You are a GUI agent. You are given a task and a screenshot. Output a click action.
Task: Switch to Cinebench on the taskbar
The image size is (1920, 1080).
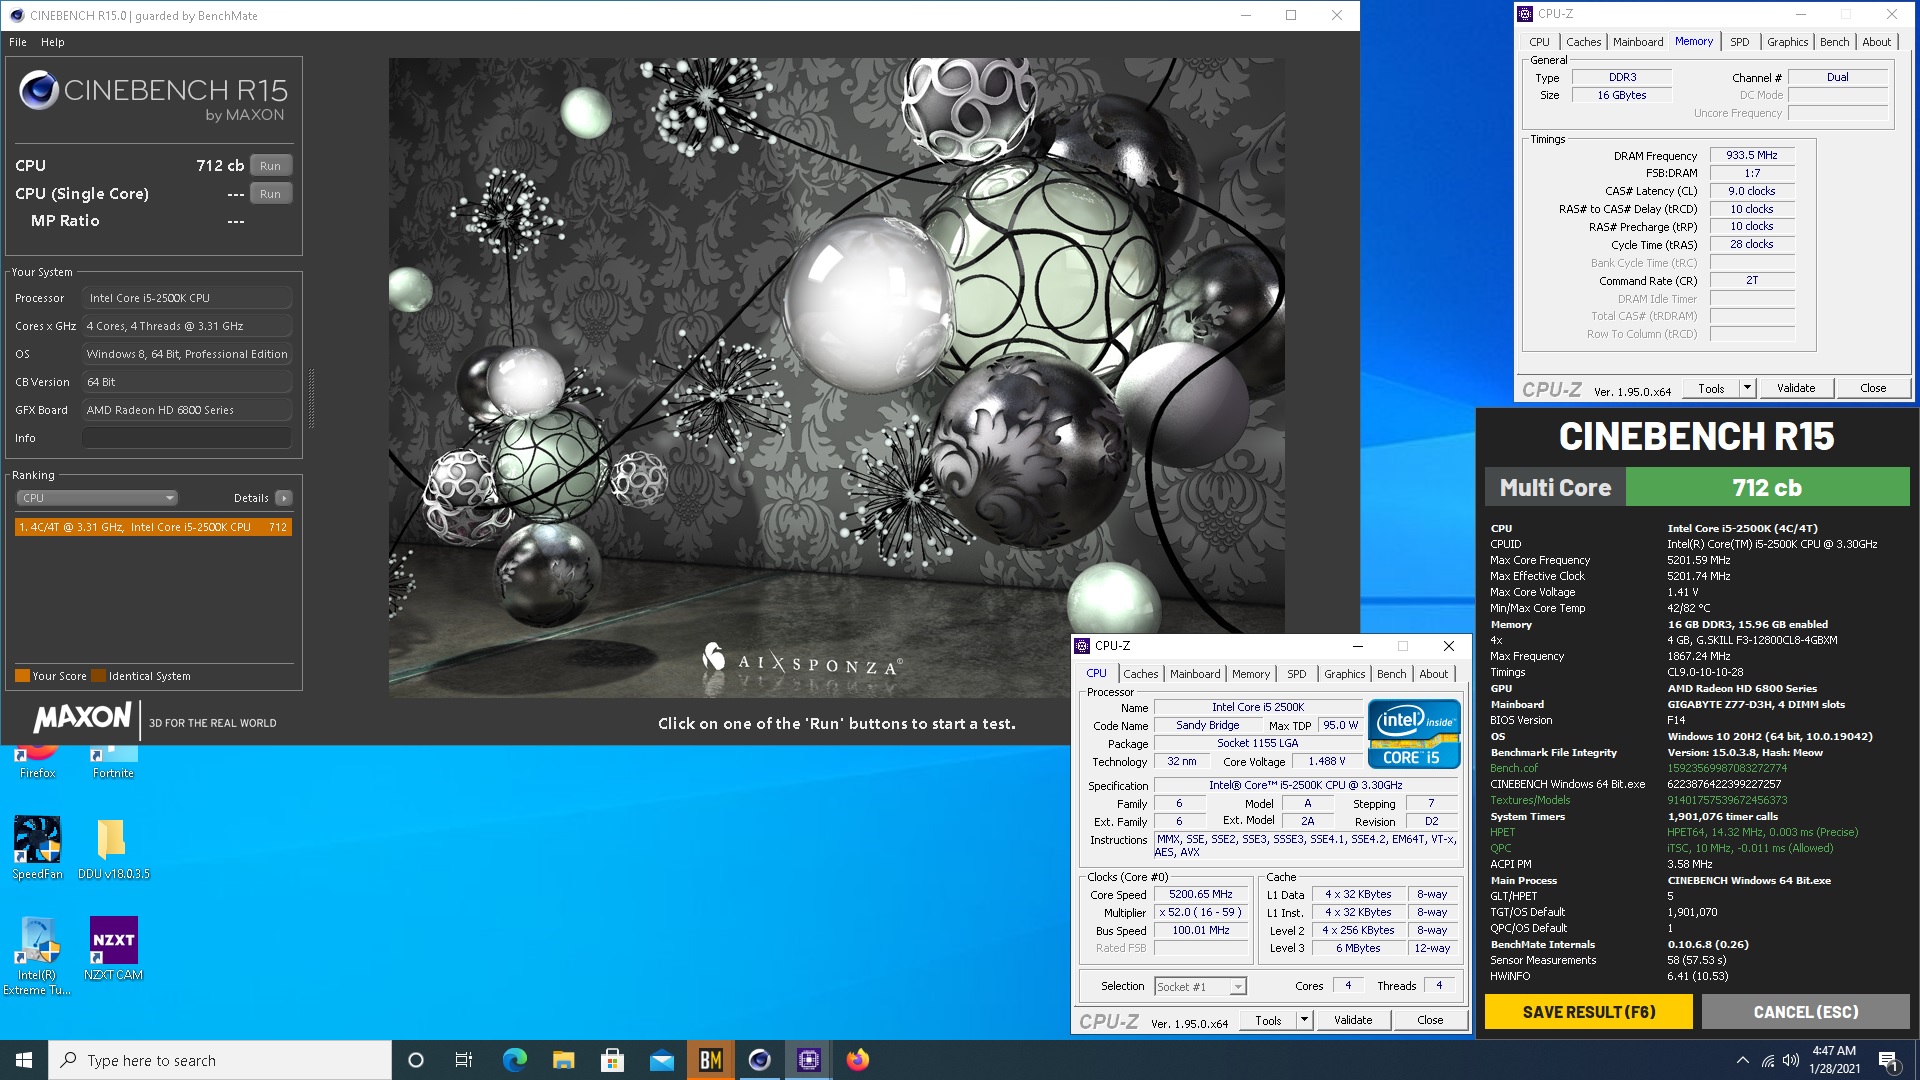(759, 1060)
